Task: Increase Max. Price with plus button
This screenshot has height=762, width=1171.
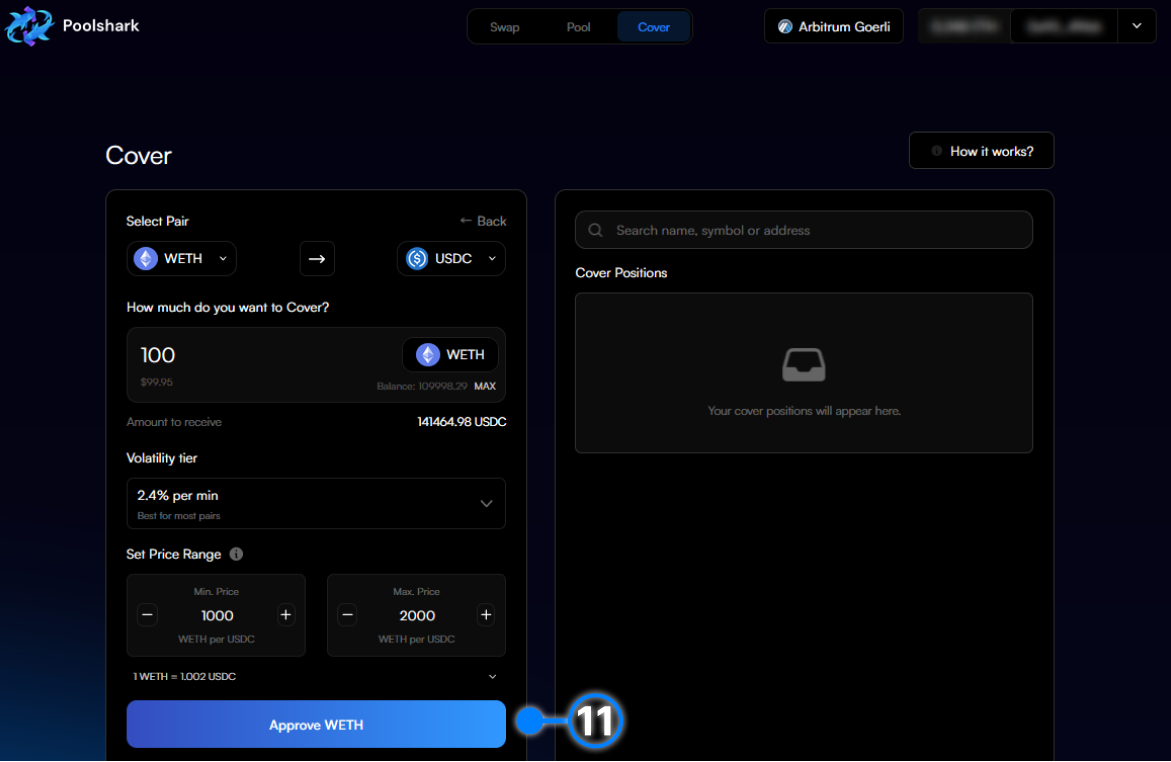Action: pyautogui.click(x=486, y=615)
